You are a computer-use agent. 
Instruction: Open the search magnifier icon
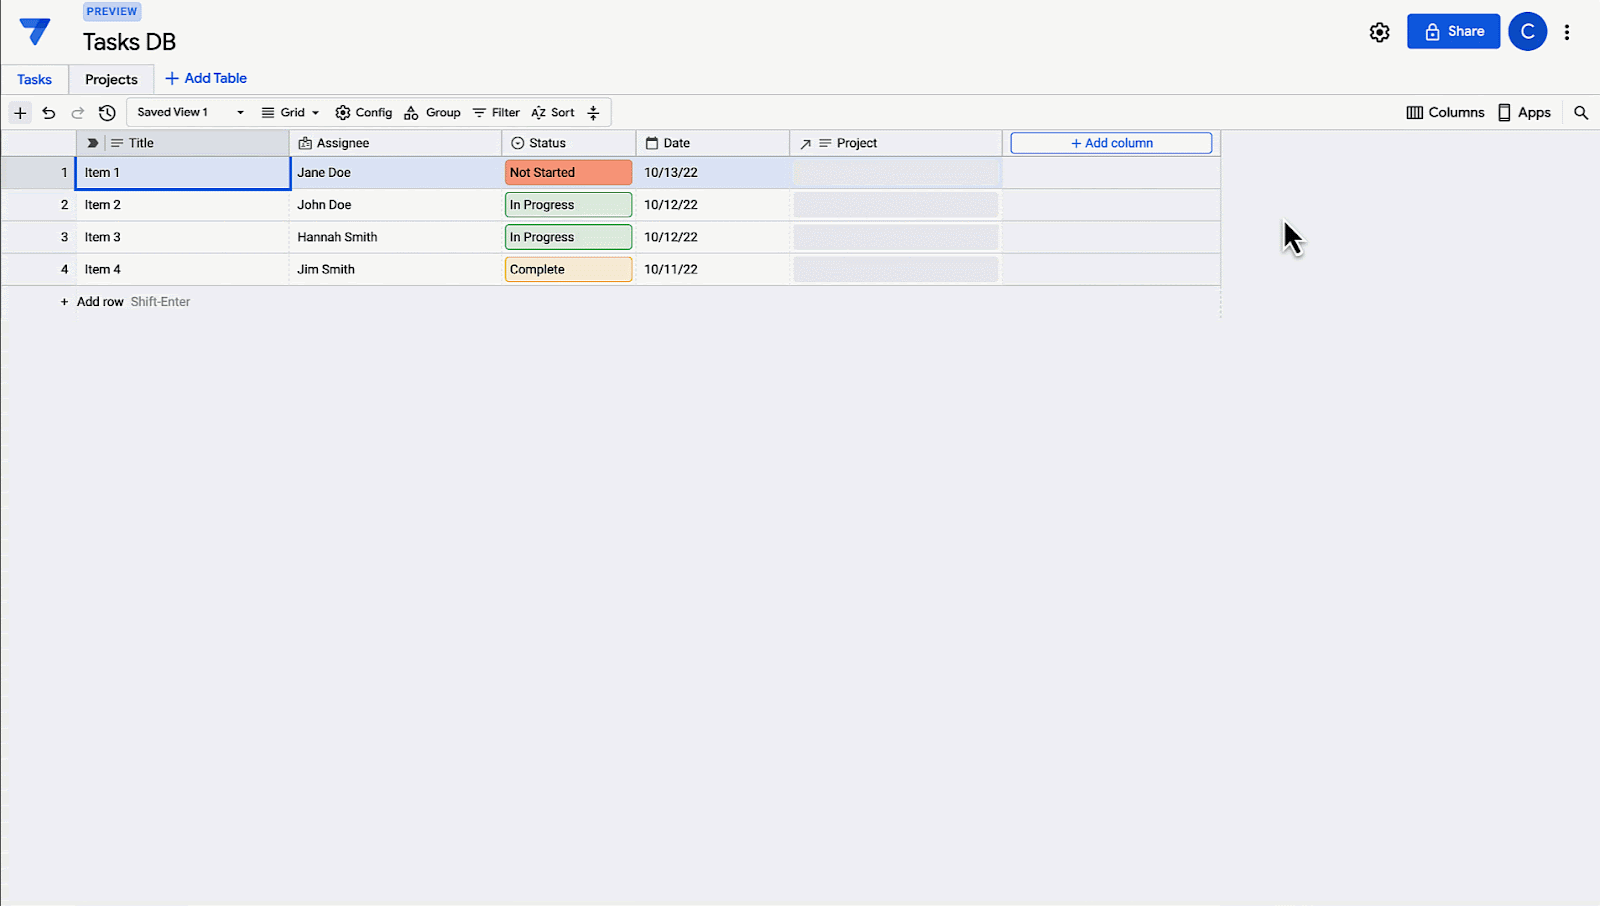[1581, 113]
